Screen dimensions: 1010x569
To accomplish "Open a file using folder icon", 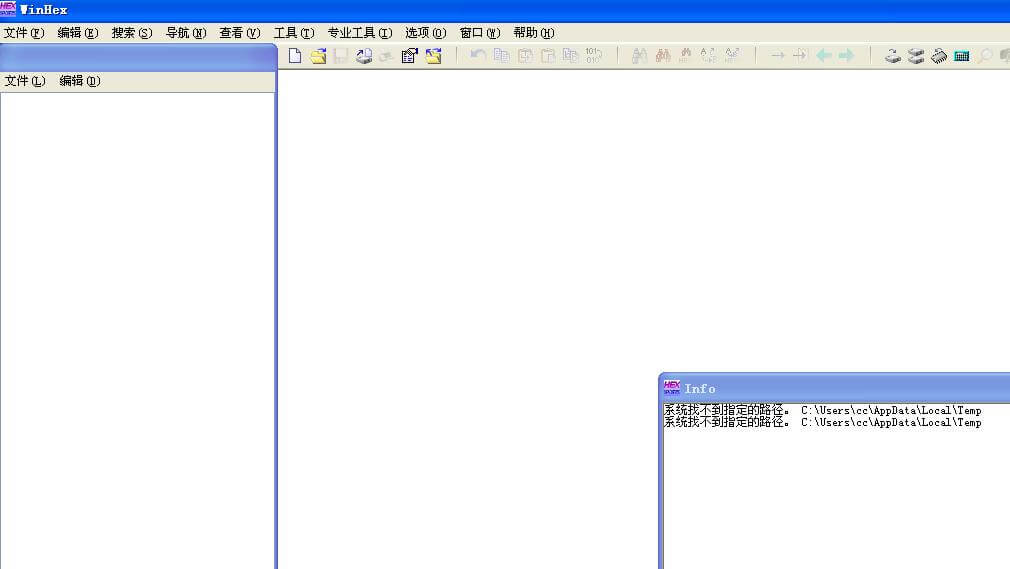I will (318, 55).
